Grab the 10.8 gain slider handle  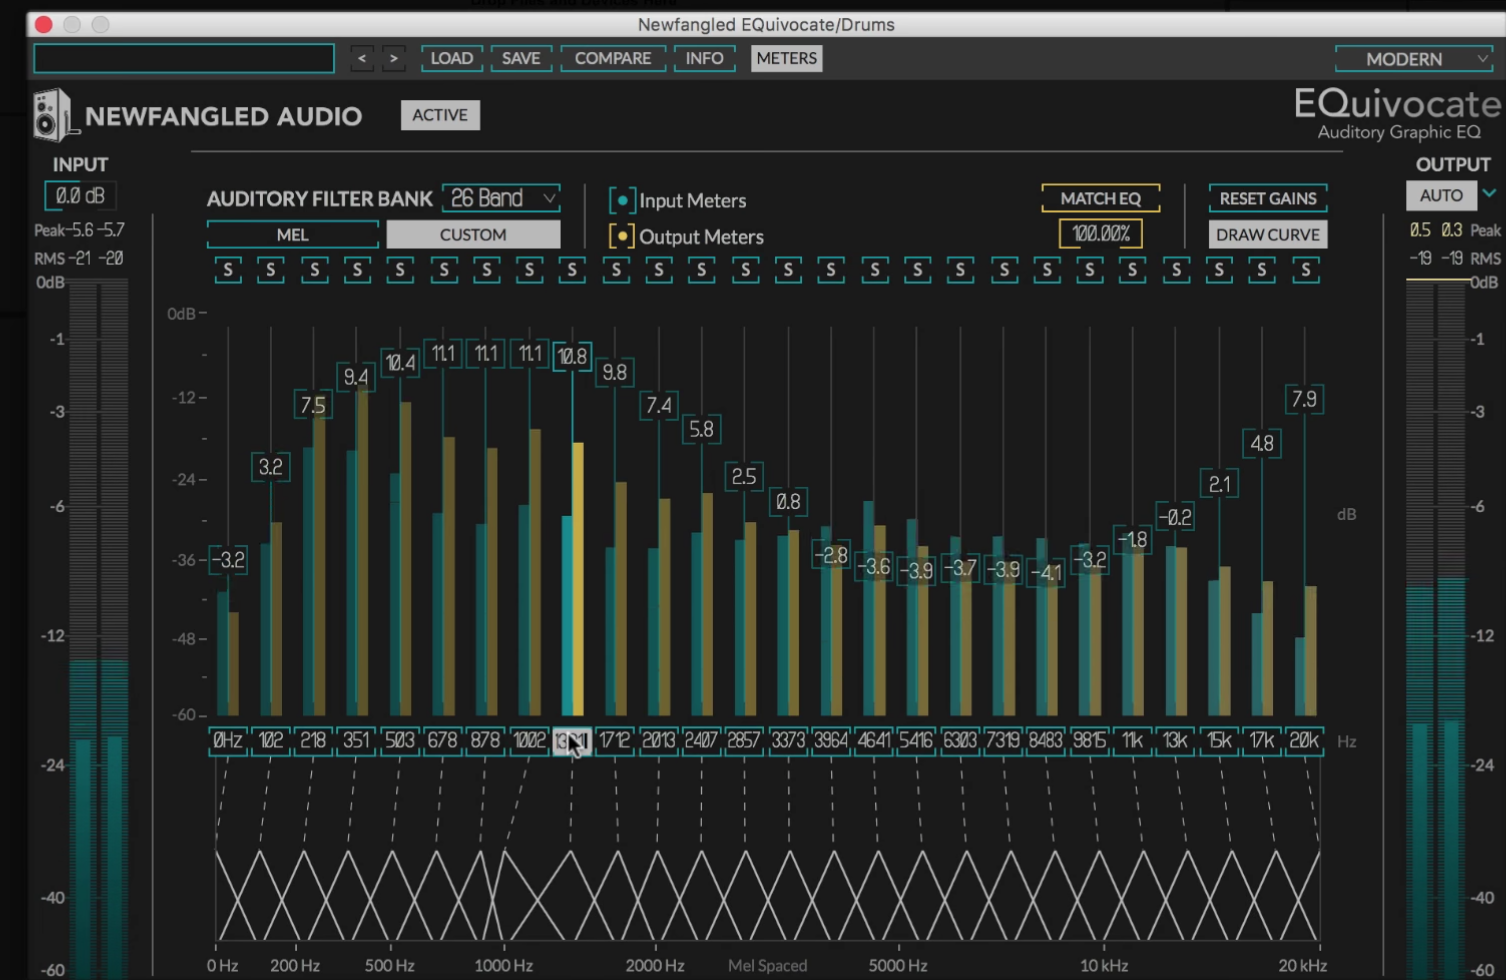[x=572, y=356]
